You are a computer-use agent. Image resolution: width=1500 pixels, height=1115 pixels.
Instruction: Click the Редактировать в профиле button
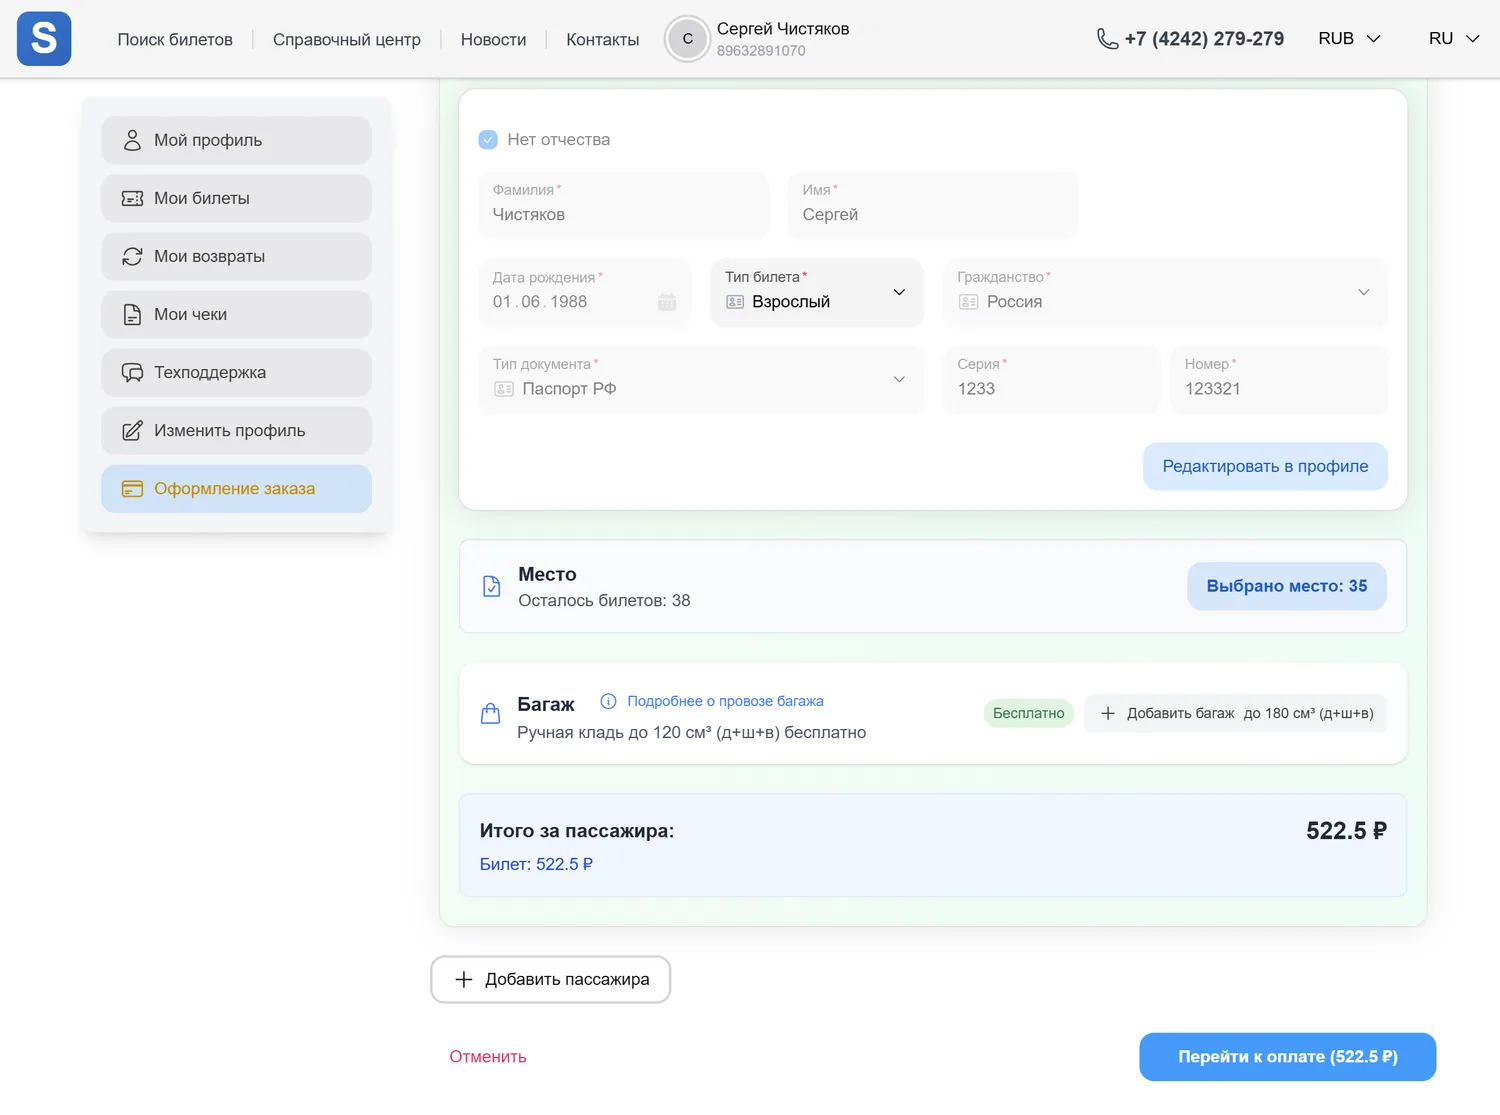(x=1265, y=466)
